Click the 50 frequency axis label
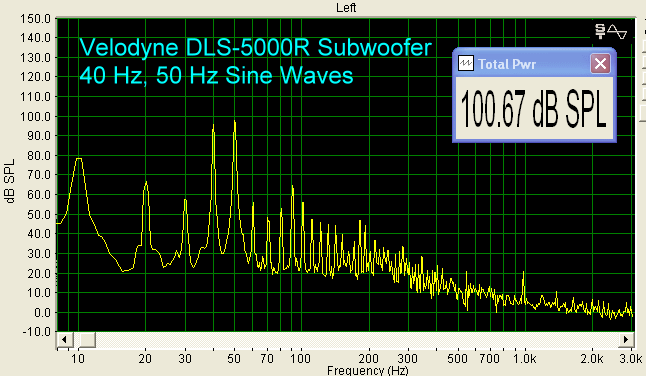Screen dimensions: 646x376 (x=234, y=359)
